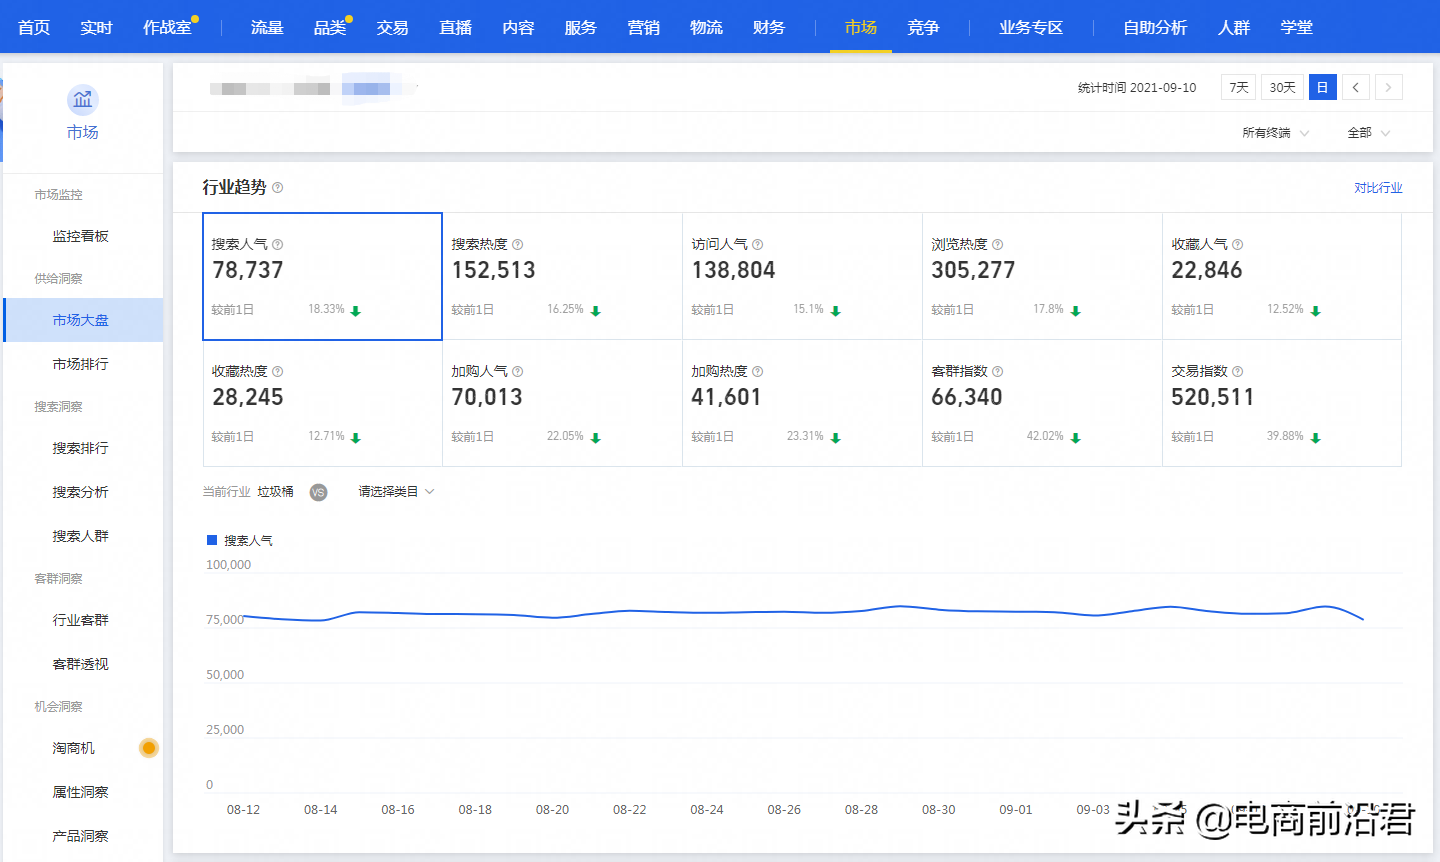The height and width of the screenshot is (862, 1440).
Task: Open 搜索排行 in the sidebar
Action: [x=81, y=448]
